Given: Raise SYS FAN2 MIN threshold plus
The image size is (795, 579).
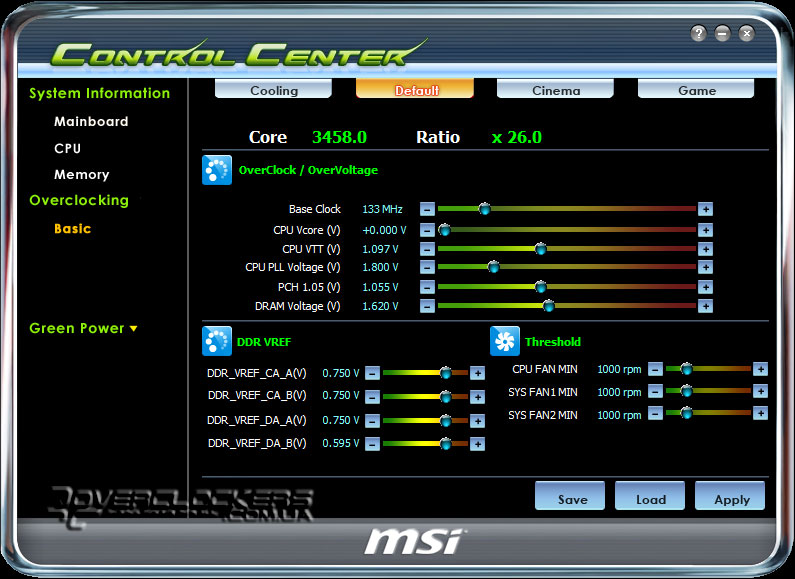Looking at the screenshot, I should [x=760, y=414].
